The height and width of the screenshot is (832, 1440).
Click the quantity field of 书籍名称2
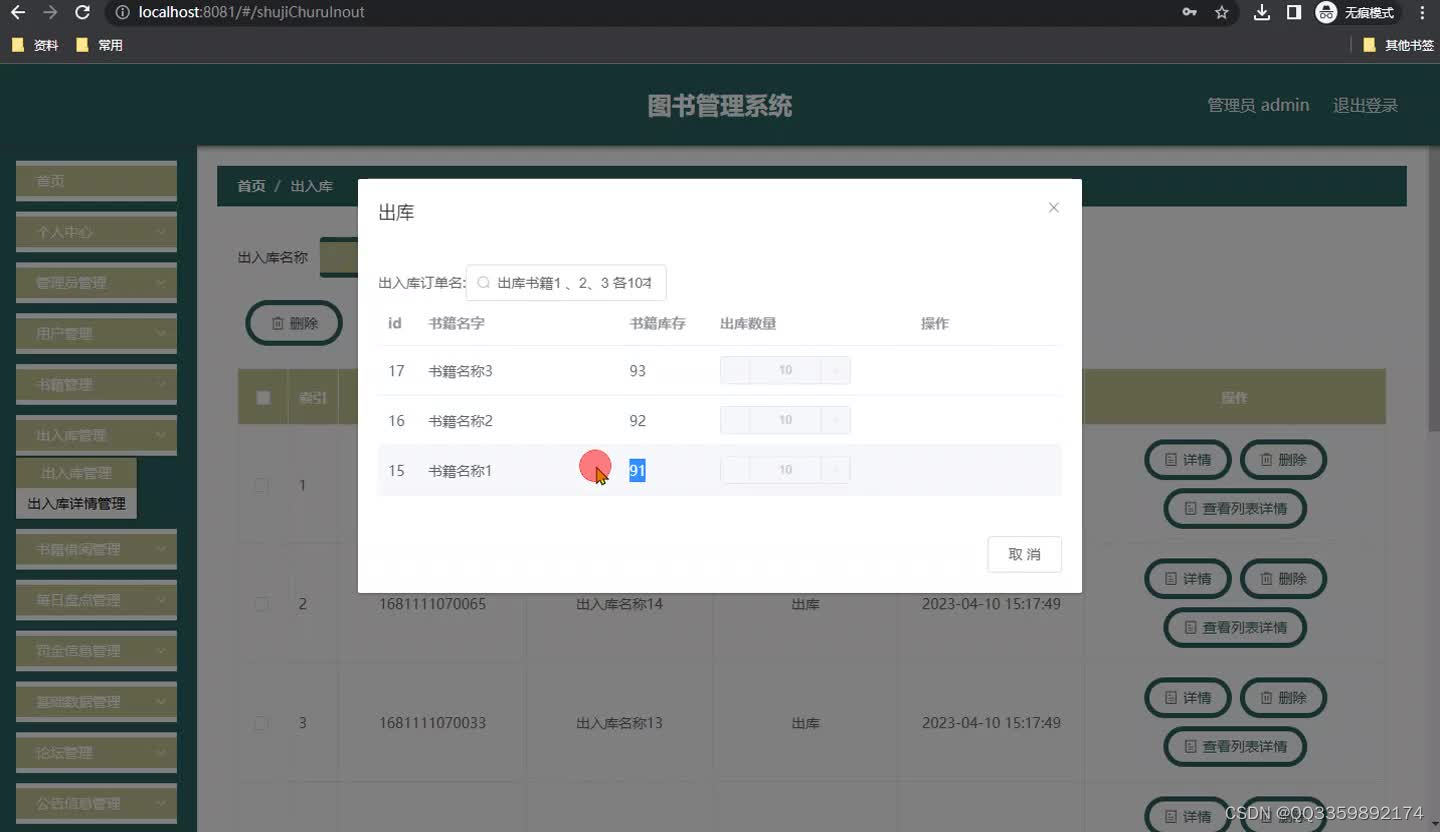[785, 420]
